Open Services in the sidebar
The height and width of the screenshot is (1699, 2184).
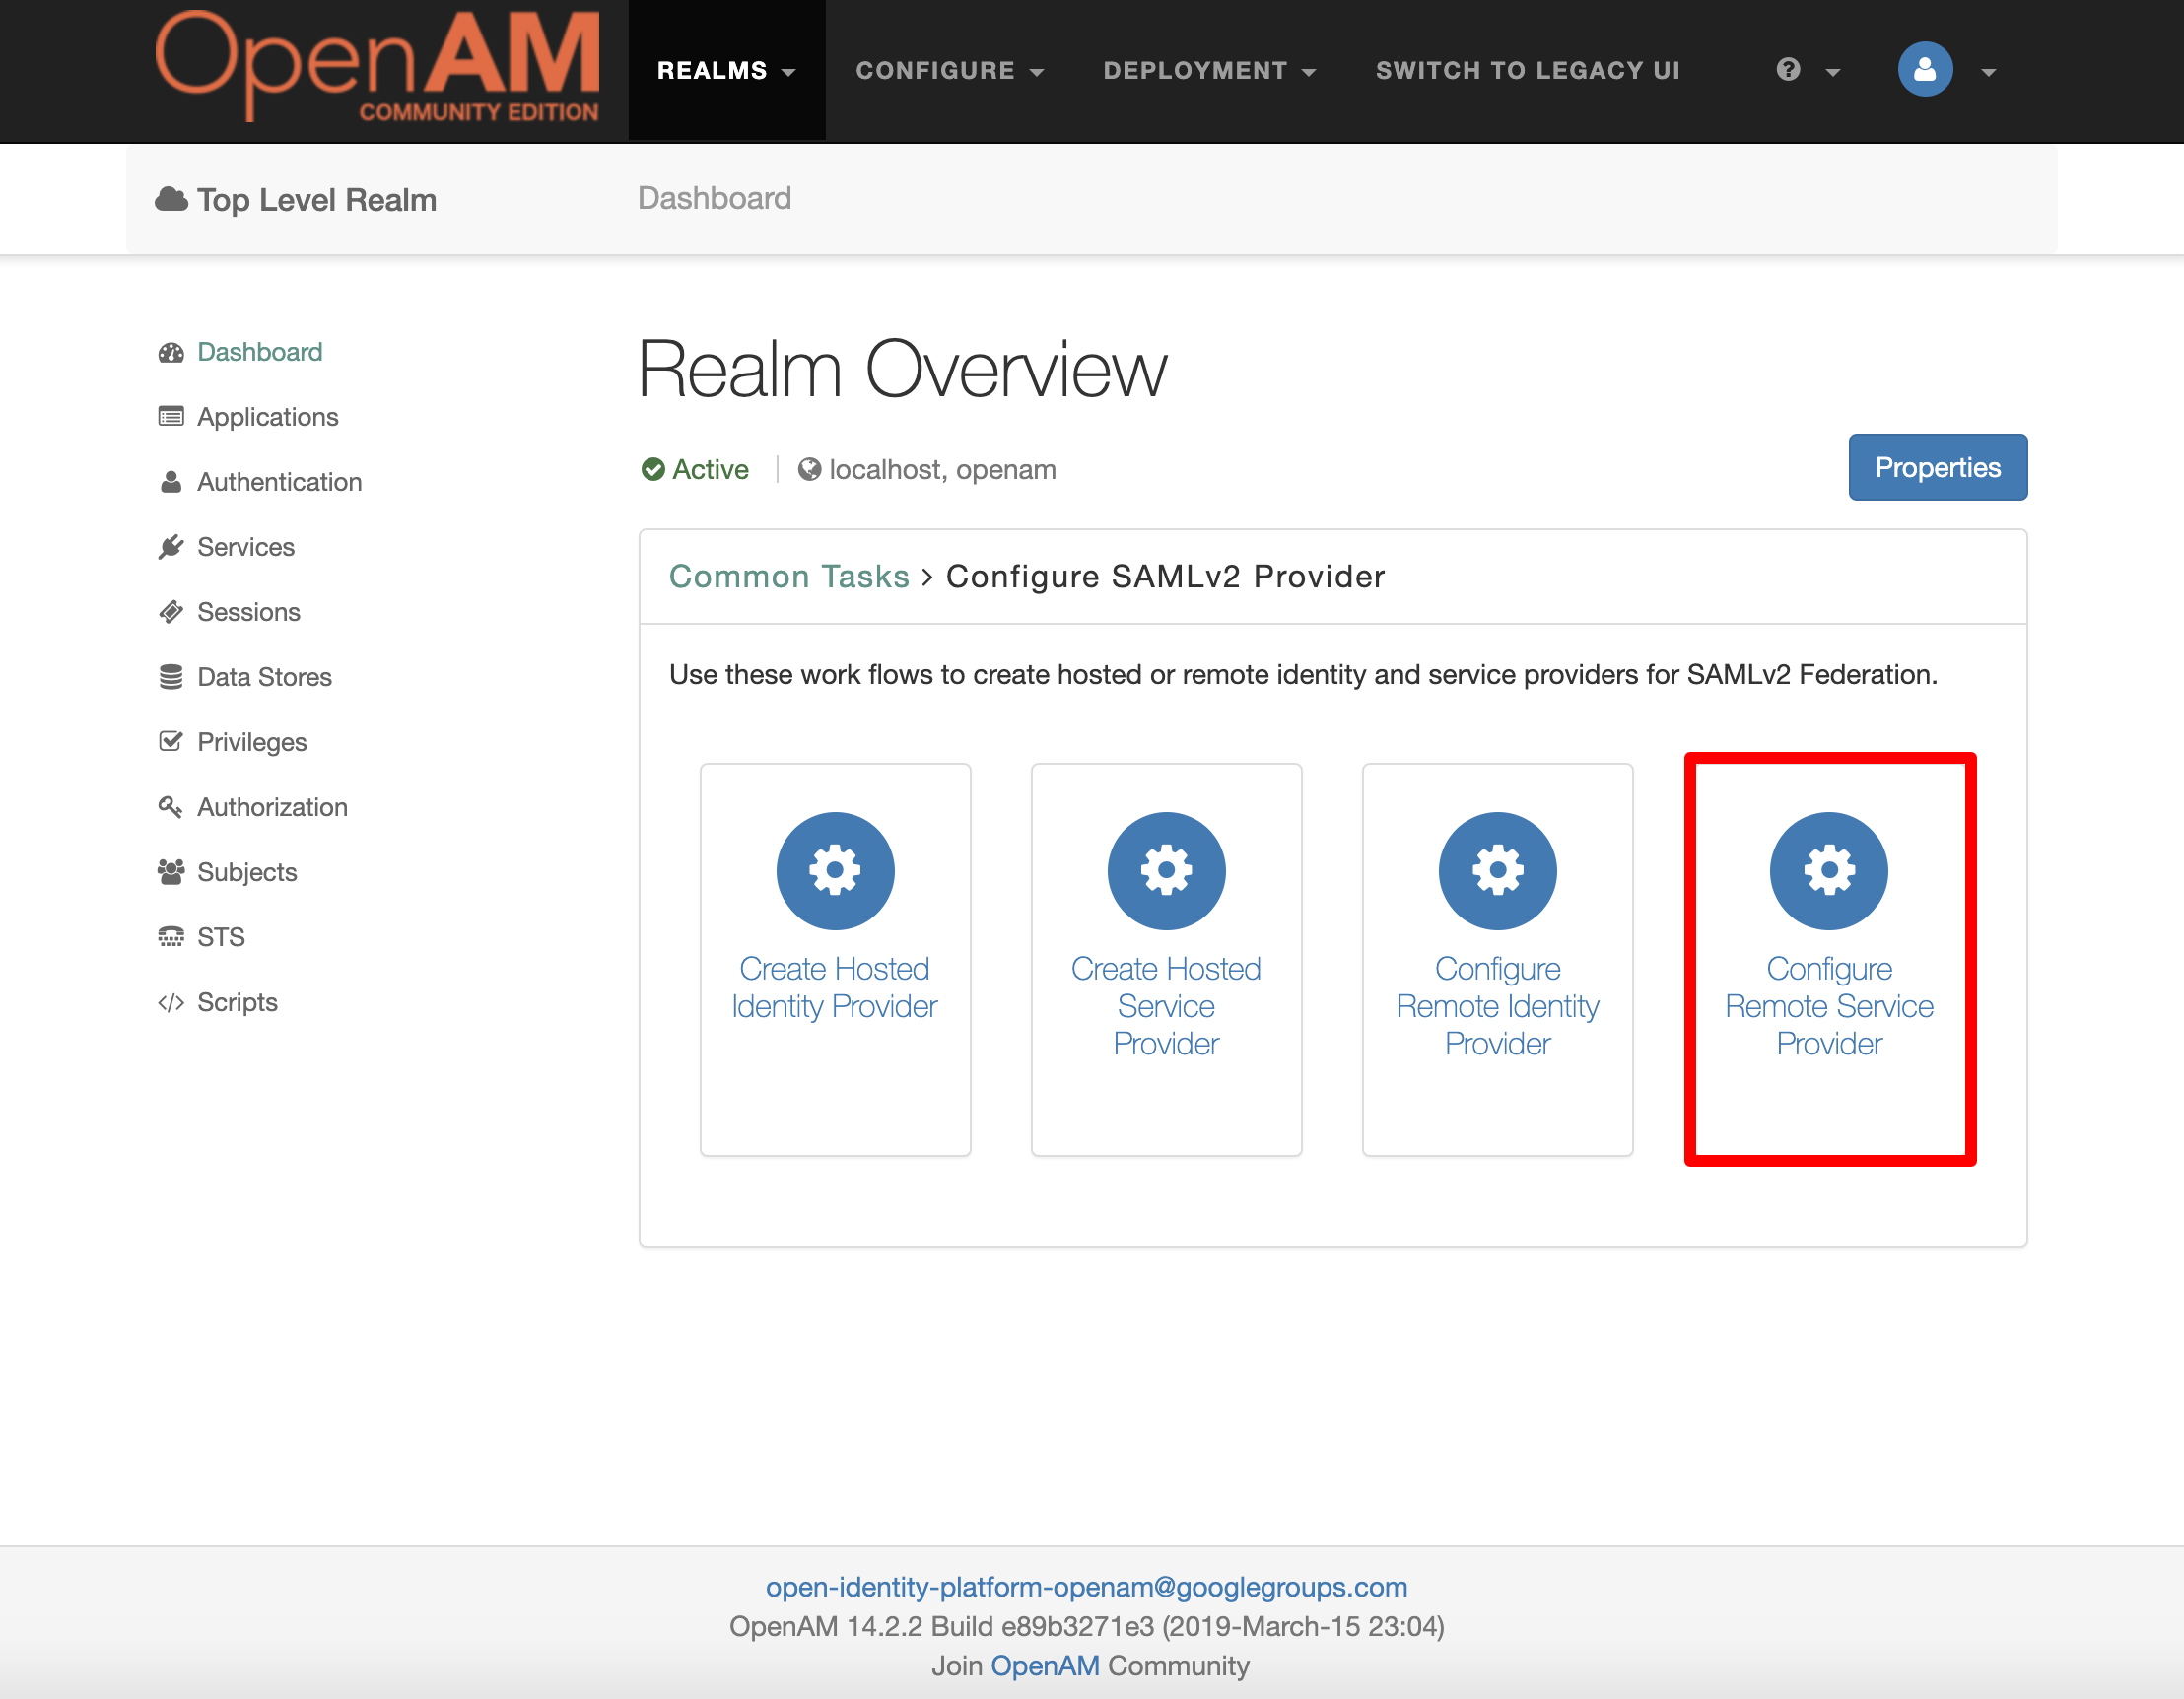[x=246, y=547]
